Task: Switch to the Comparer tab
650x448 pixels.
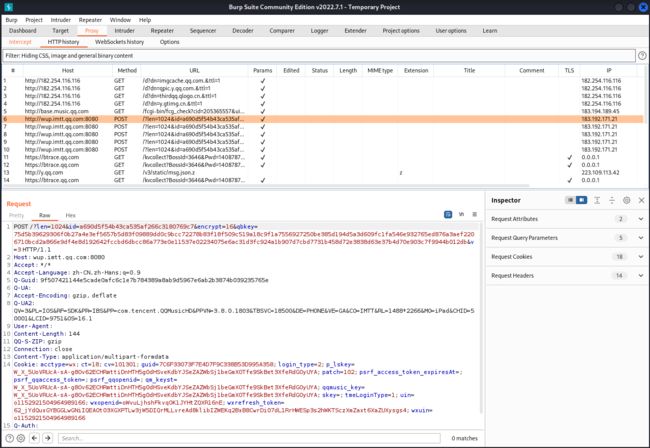Action: pyautogui.click(x=282, y=31)
